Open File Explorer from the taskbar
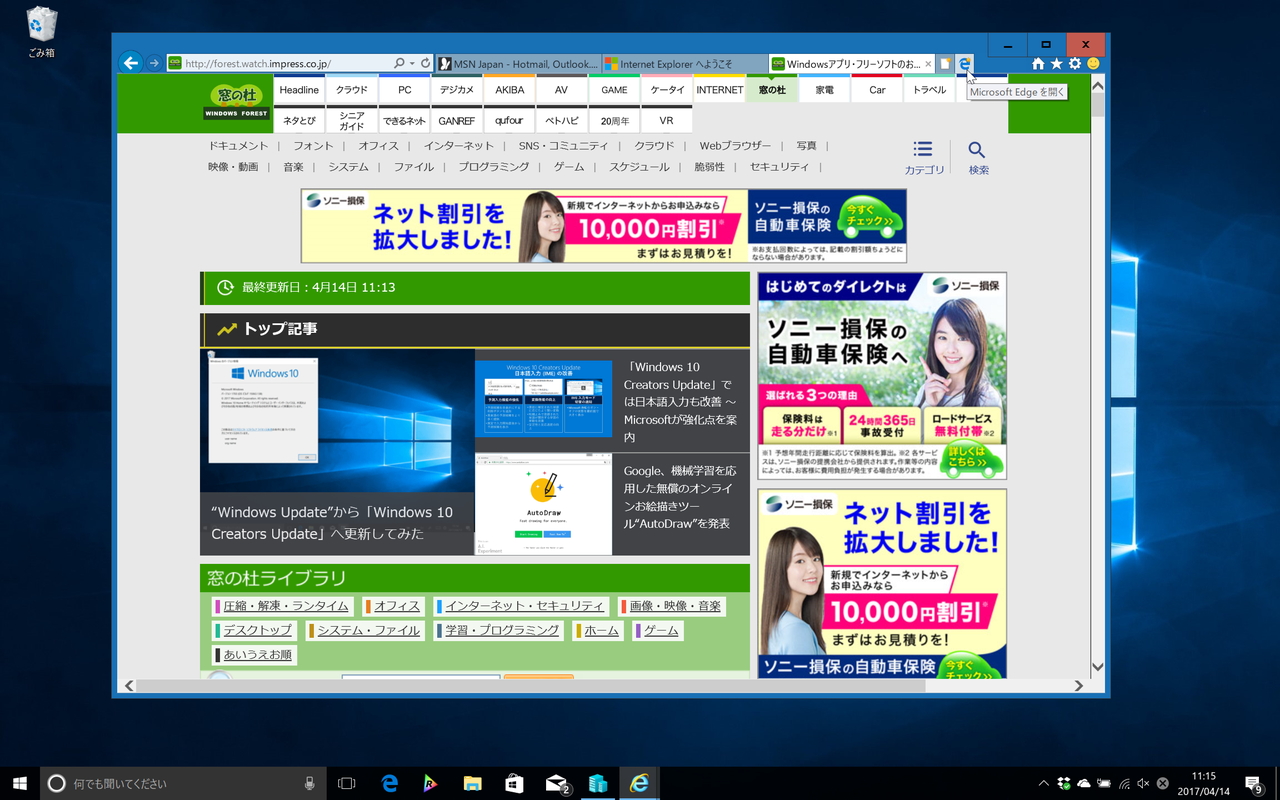Screen dimensions: 1280x800 471,783
